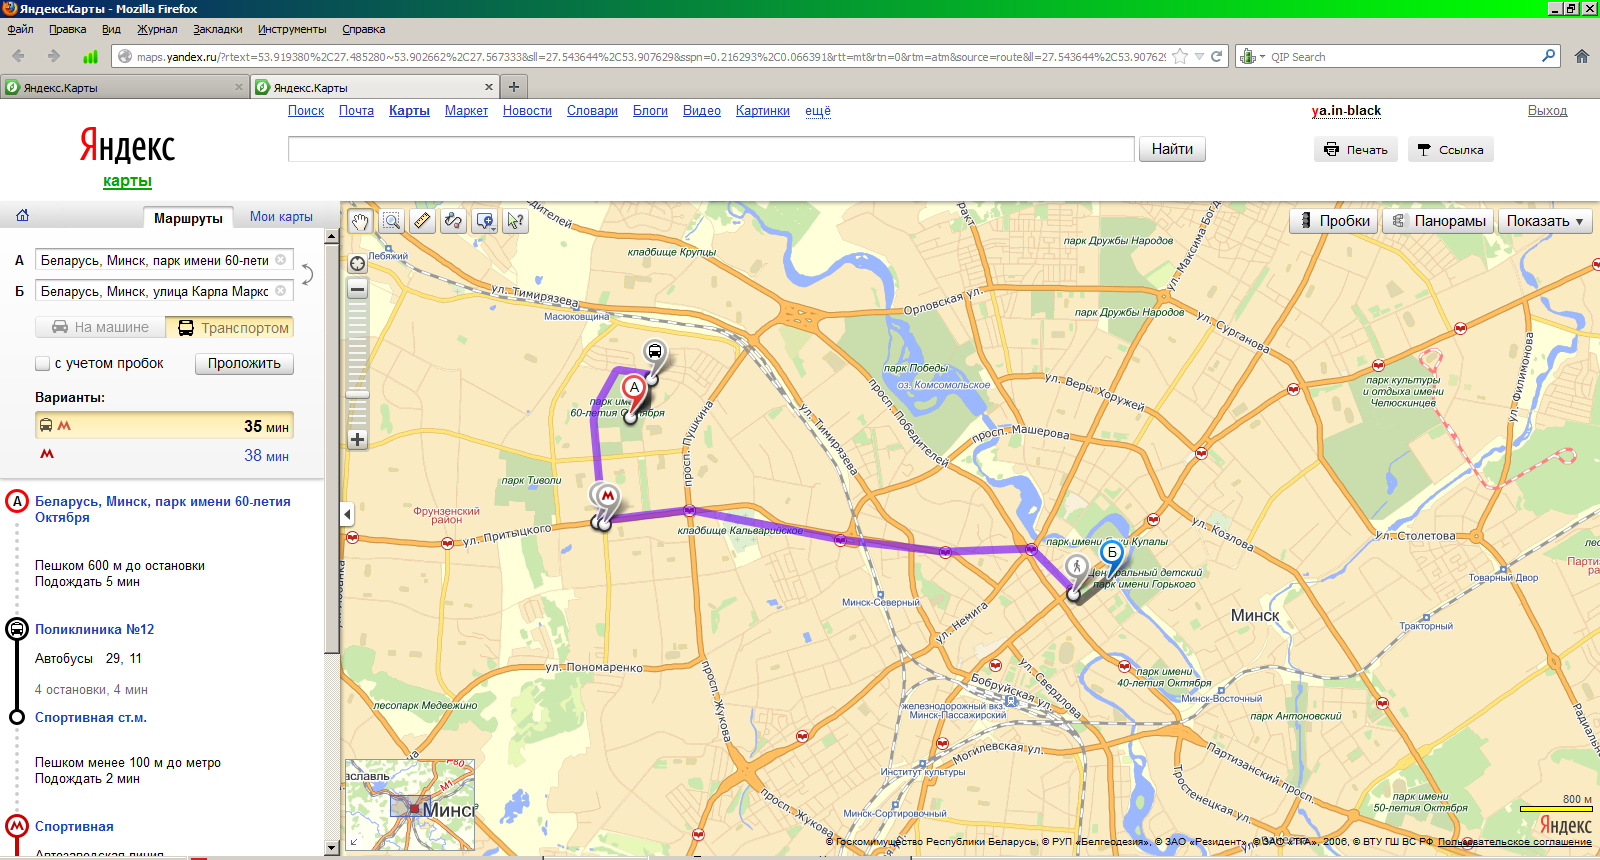
Task: Click the blue Б marker on map
Action: [x=1111, y=552]
